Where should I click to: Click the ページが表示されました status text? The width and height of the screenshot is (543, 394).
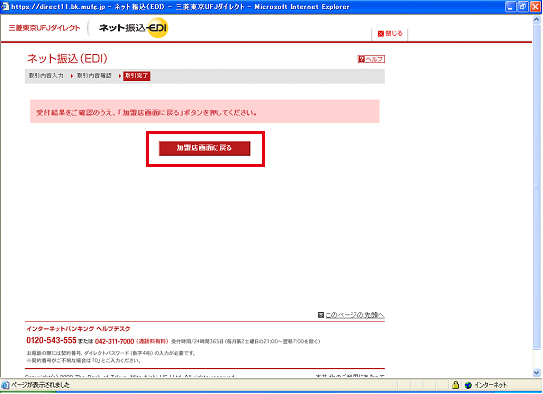pos(41,385)
